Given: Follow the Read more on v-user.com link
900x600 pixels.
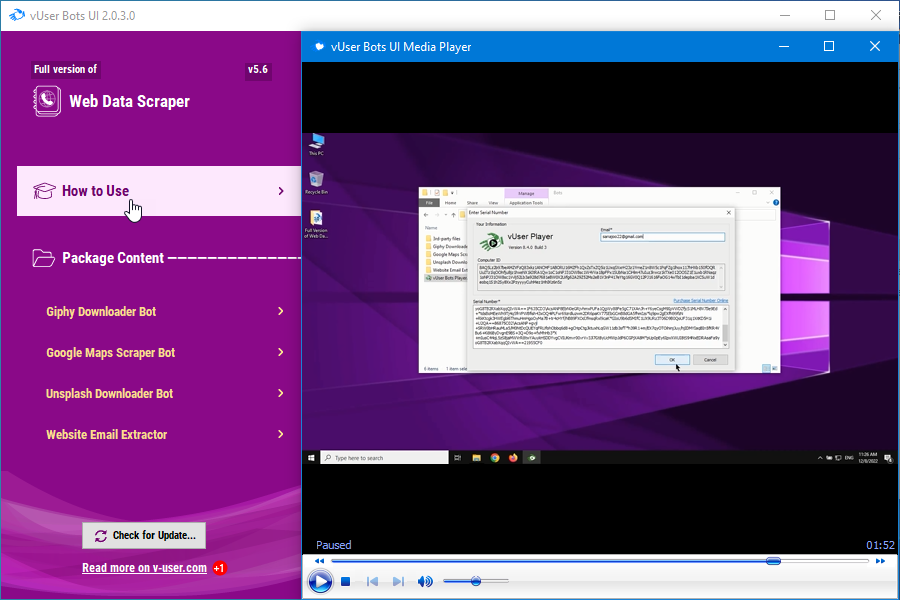Looking at the screenshot, I should point(144,568).
